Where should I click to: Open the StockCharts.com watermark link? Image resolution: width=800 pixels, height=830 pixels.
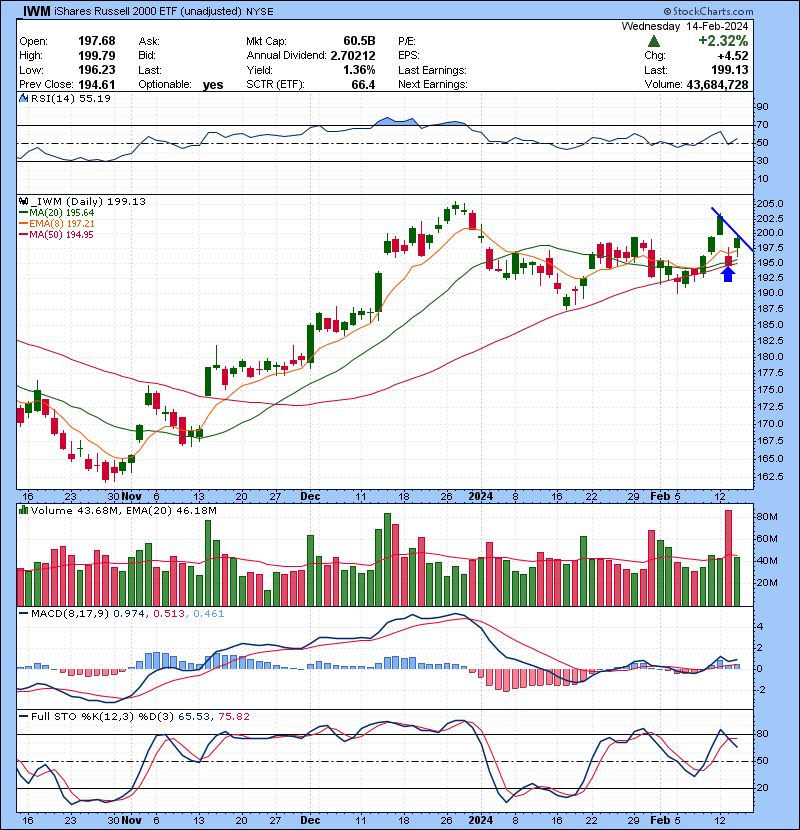click(708, 11)
